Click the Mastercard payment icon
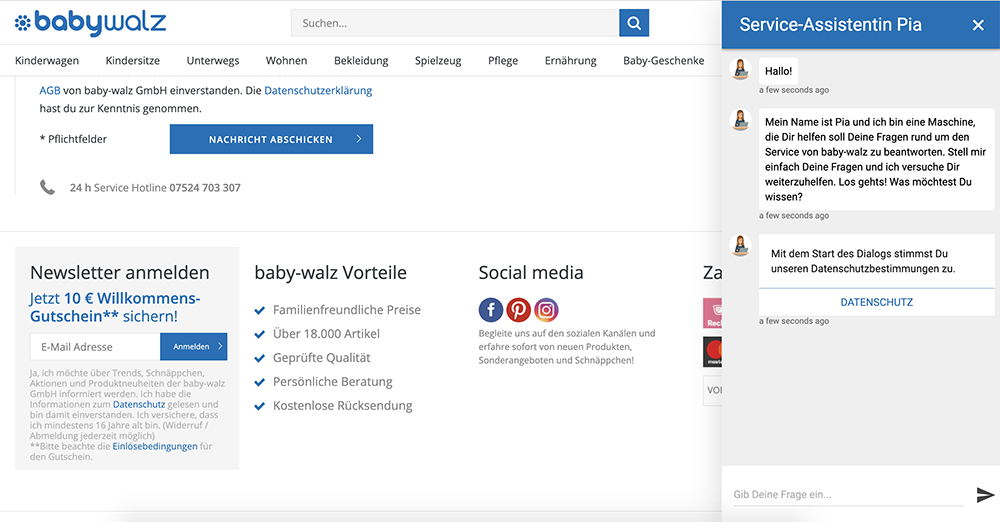This screenshot has height=522, width=1000. click(712, 352)
